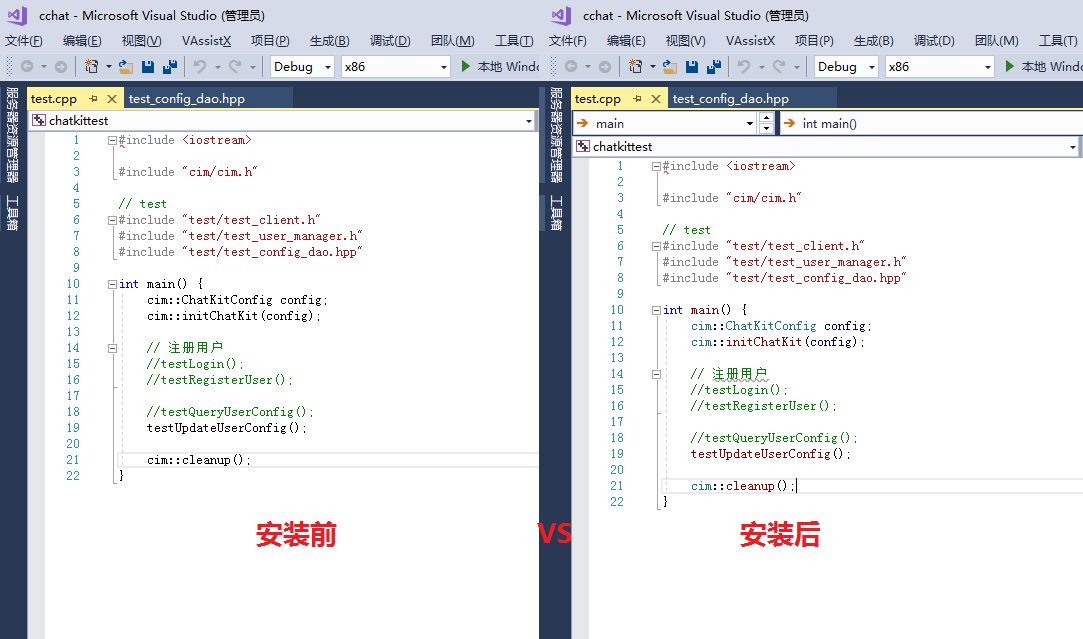Open 视图(V) menu in right window
This screenshot has width=1083, height=639.
tap(686, 41)
